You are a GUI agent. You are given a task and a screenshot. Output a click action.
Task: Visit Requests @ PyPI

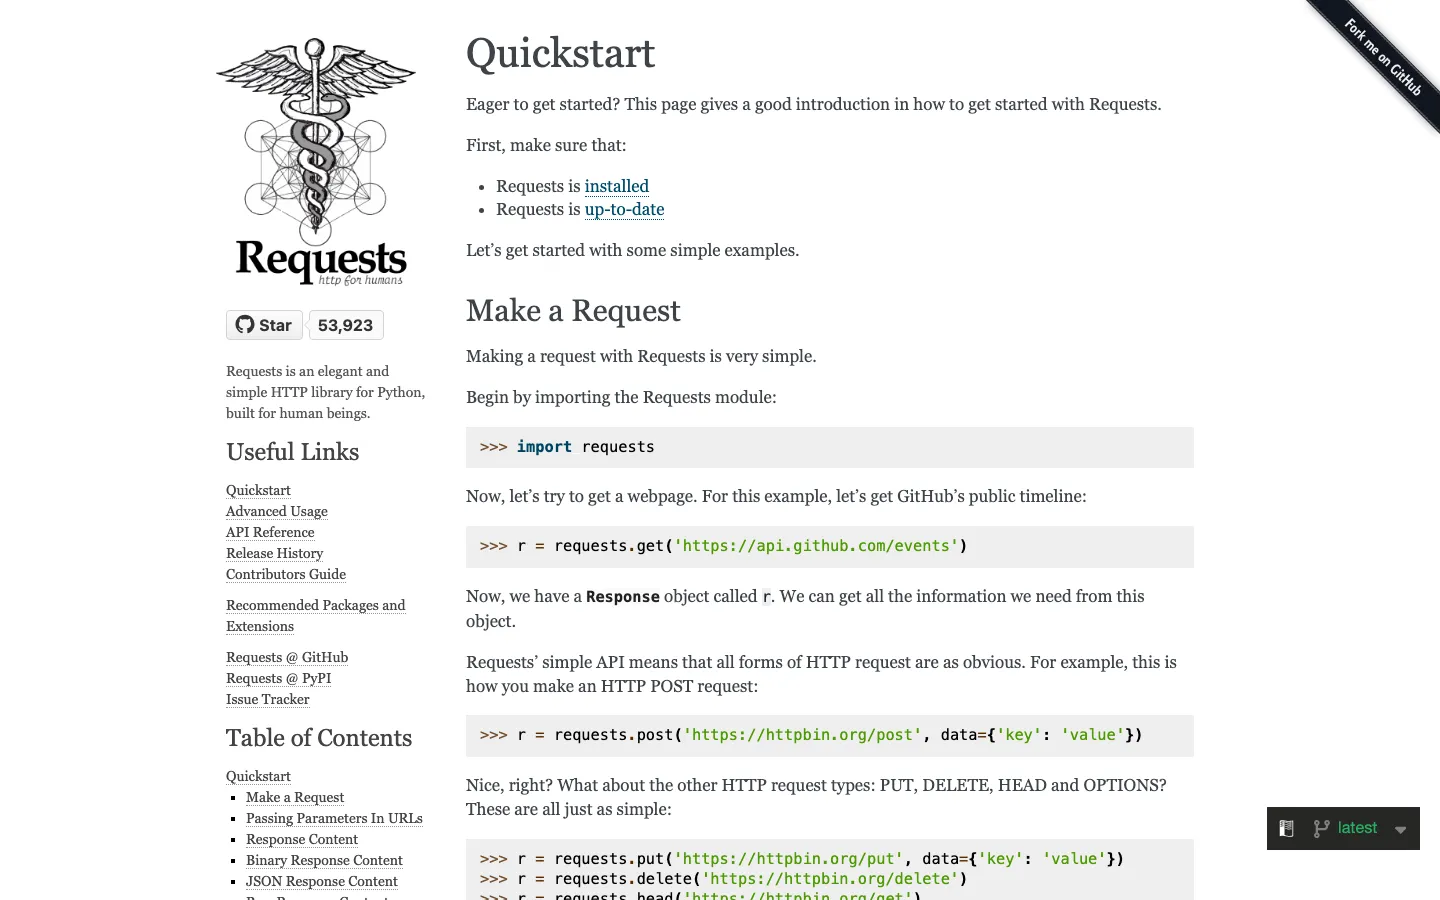point(278,678)
